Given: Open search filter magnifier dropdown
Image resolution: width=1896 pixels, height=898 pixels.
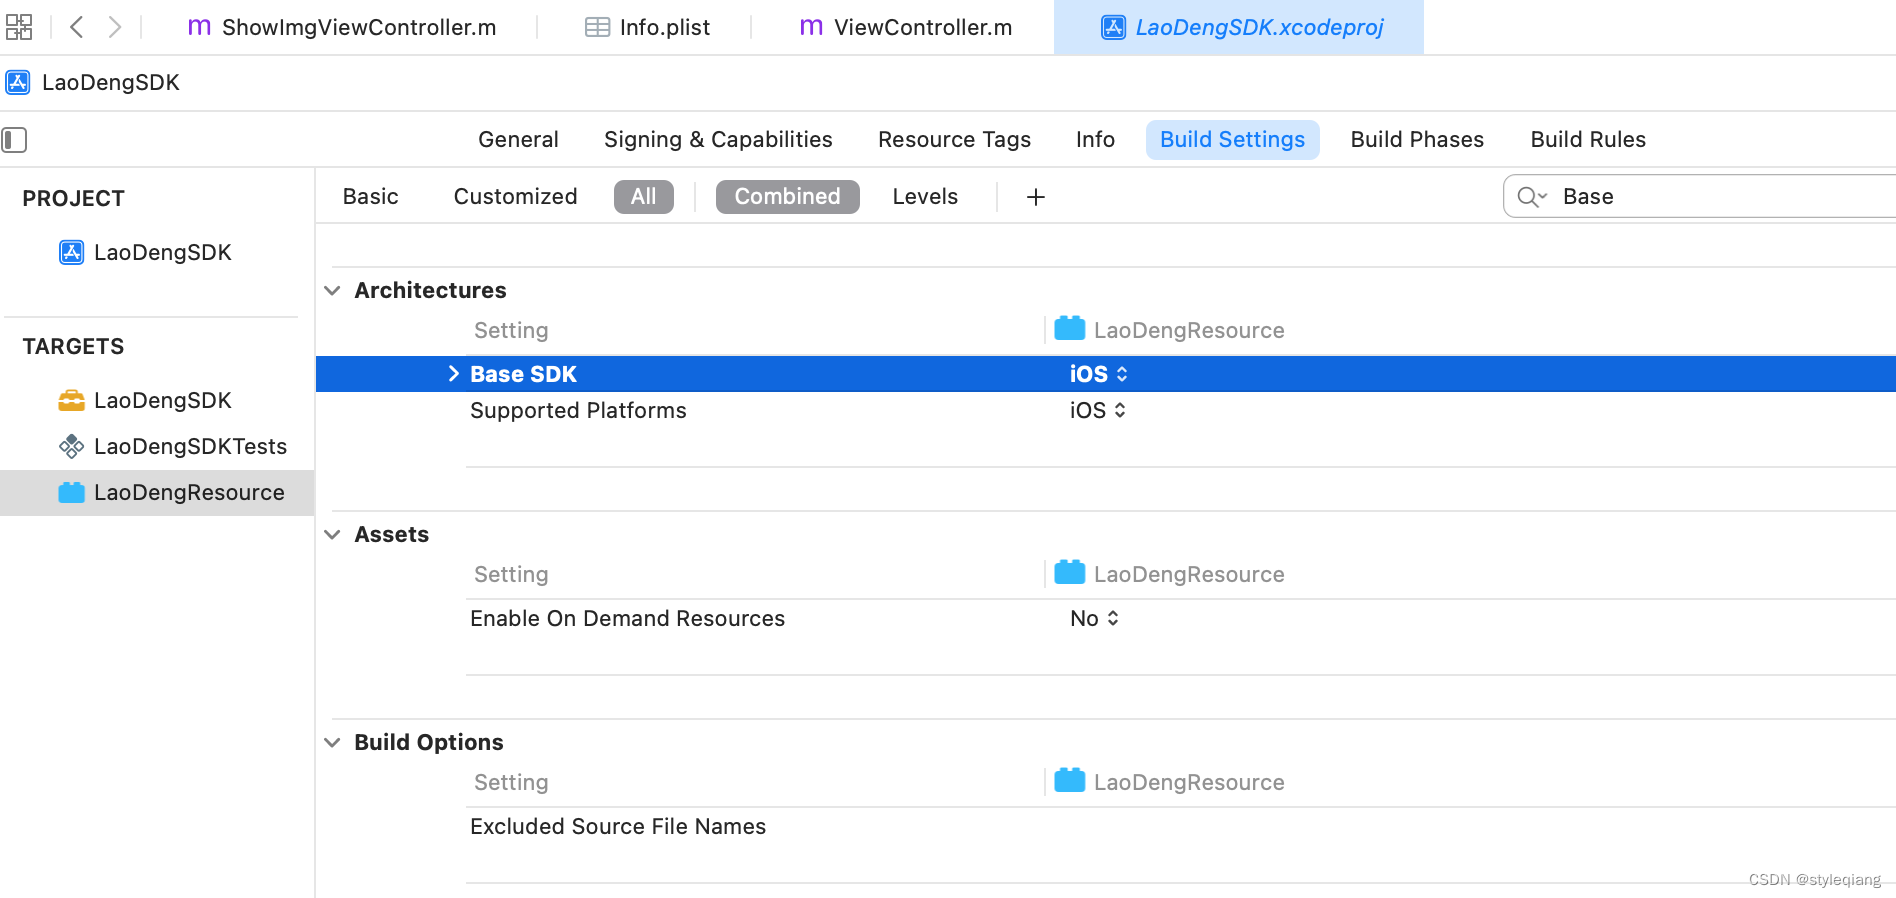Looking at the screenshot, I should (x=1531, y=197).
